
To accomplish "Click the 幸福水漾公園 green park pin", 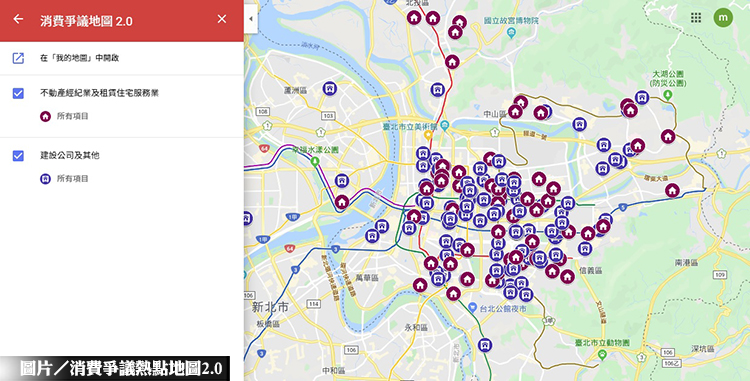I will 315,161.
